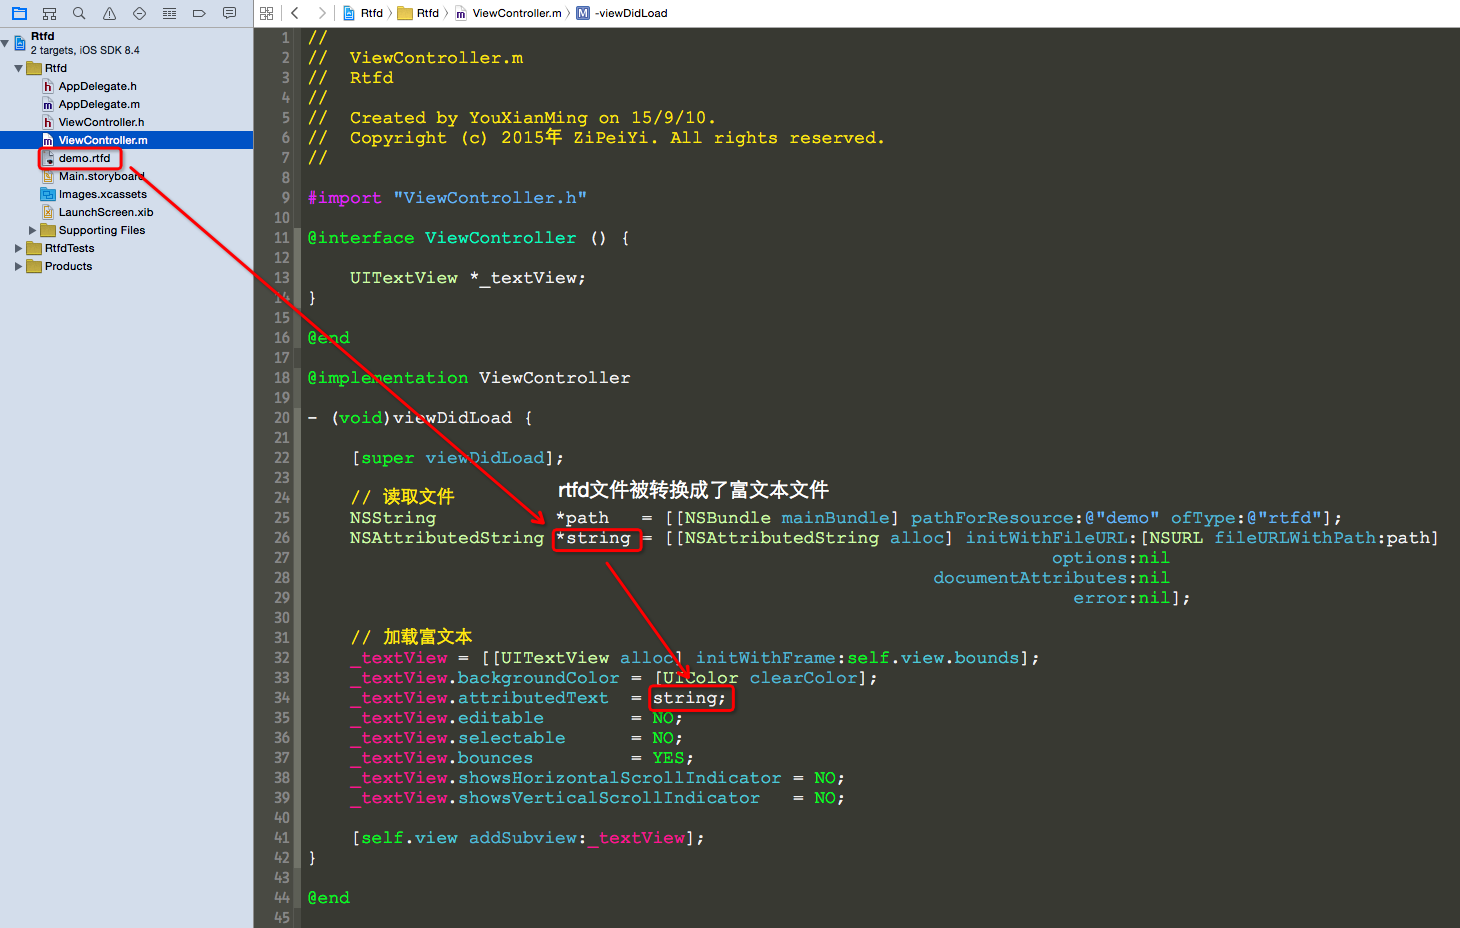Image resolution: width=1460 pixels, height=928 pixels.
Task: Click the demo.rtfd file icon
Action: point(48,158)
